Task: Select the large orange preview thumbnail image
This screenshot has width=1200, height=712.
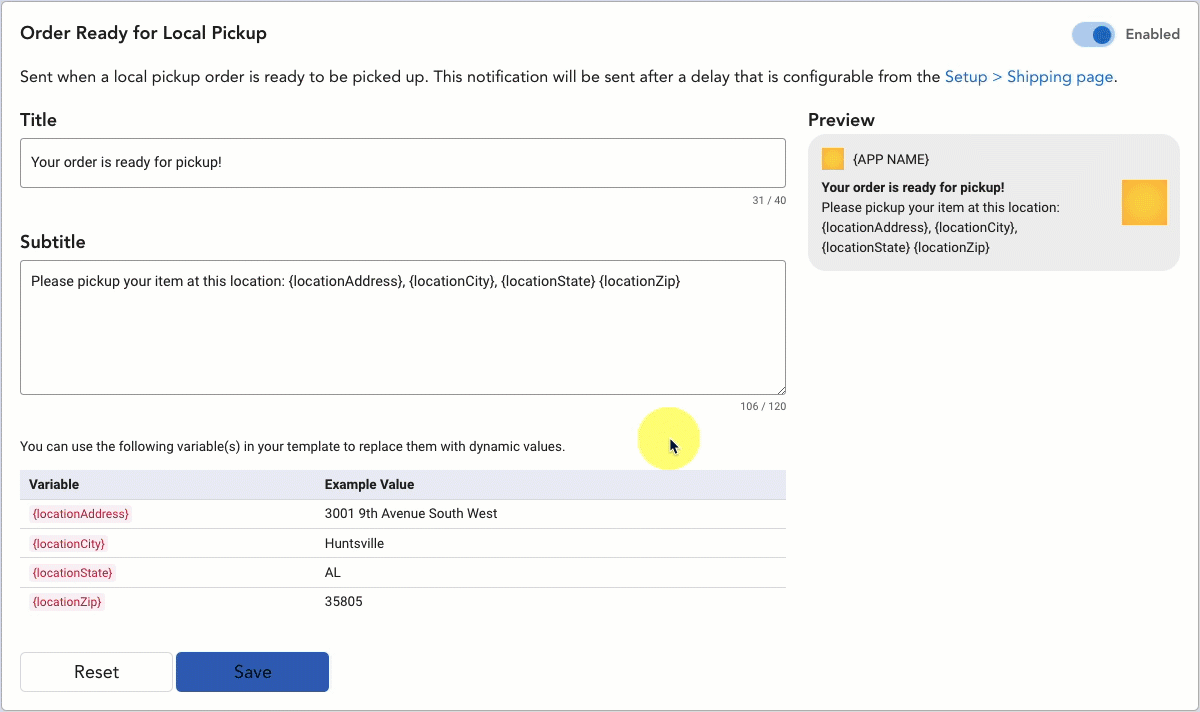Action: point(1144,203)
